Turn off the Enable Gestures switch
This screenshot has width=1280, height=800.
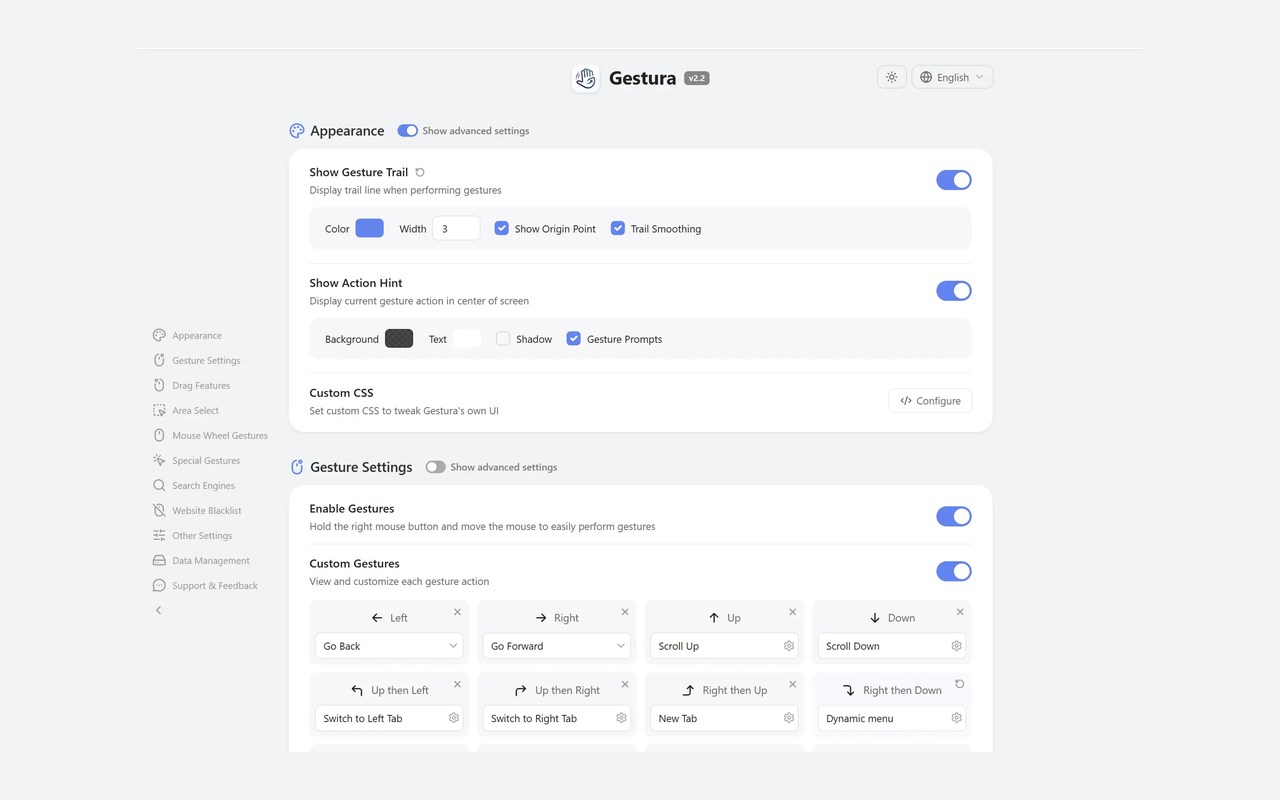click(x=954, y=516)
